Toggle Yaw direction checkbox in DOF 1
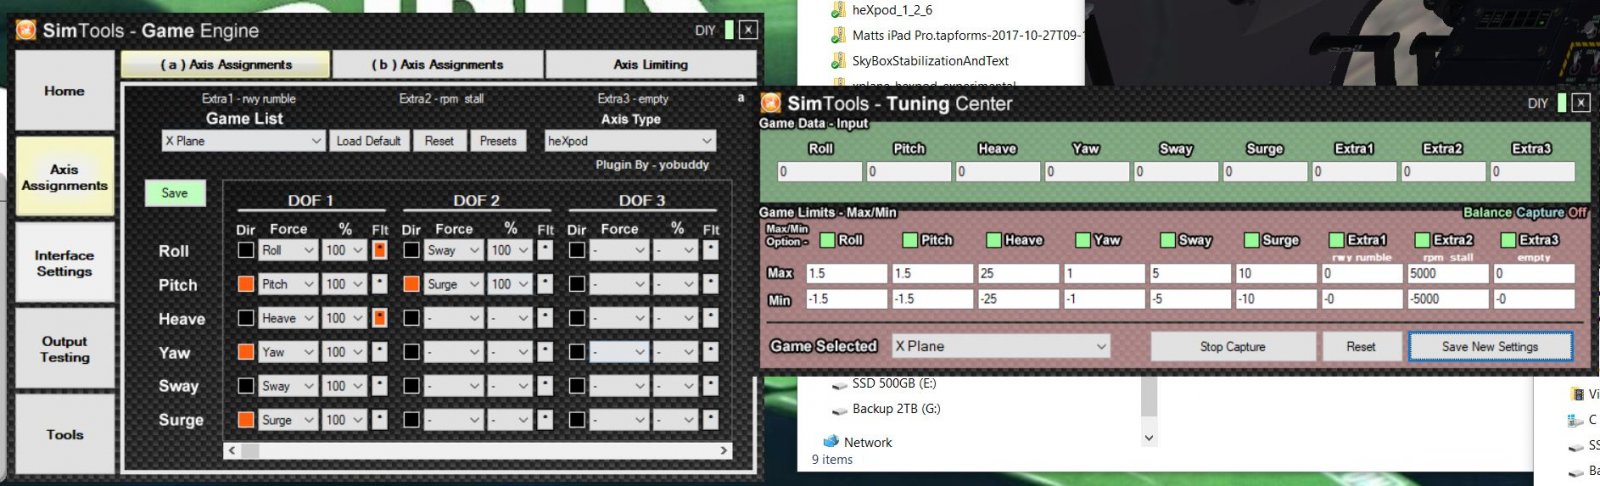This screenshot has height=486, width=1600. tap(246, 352)
